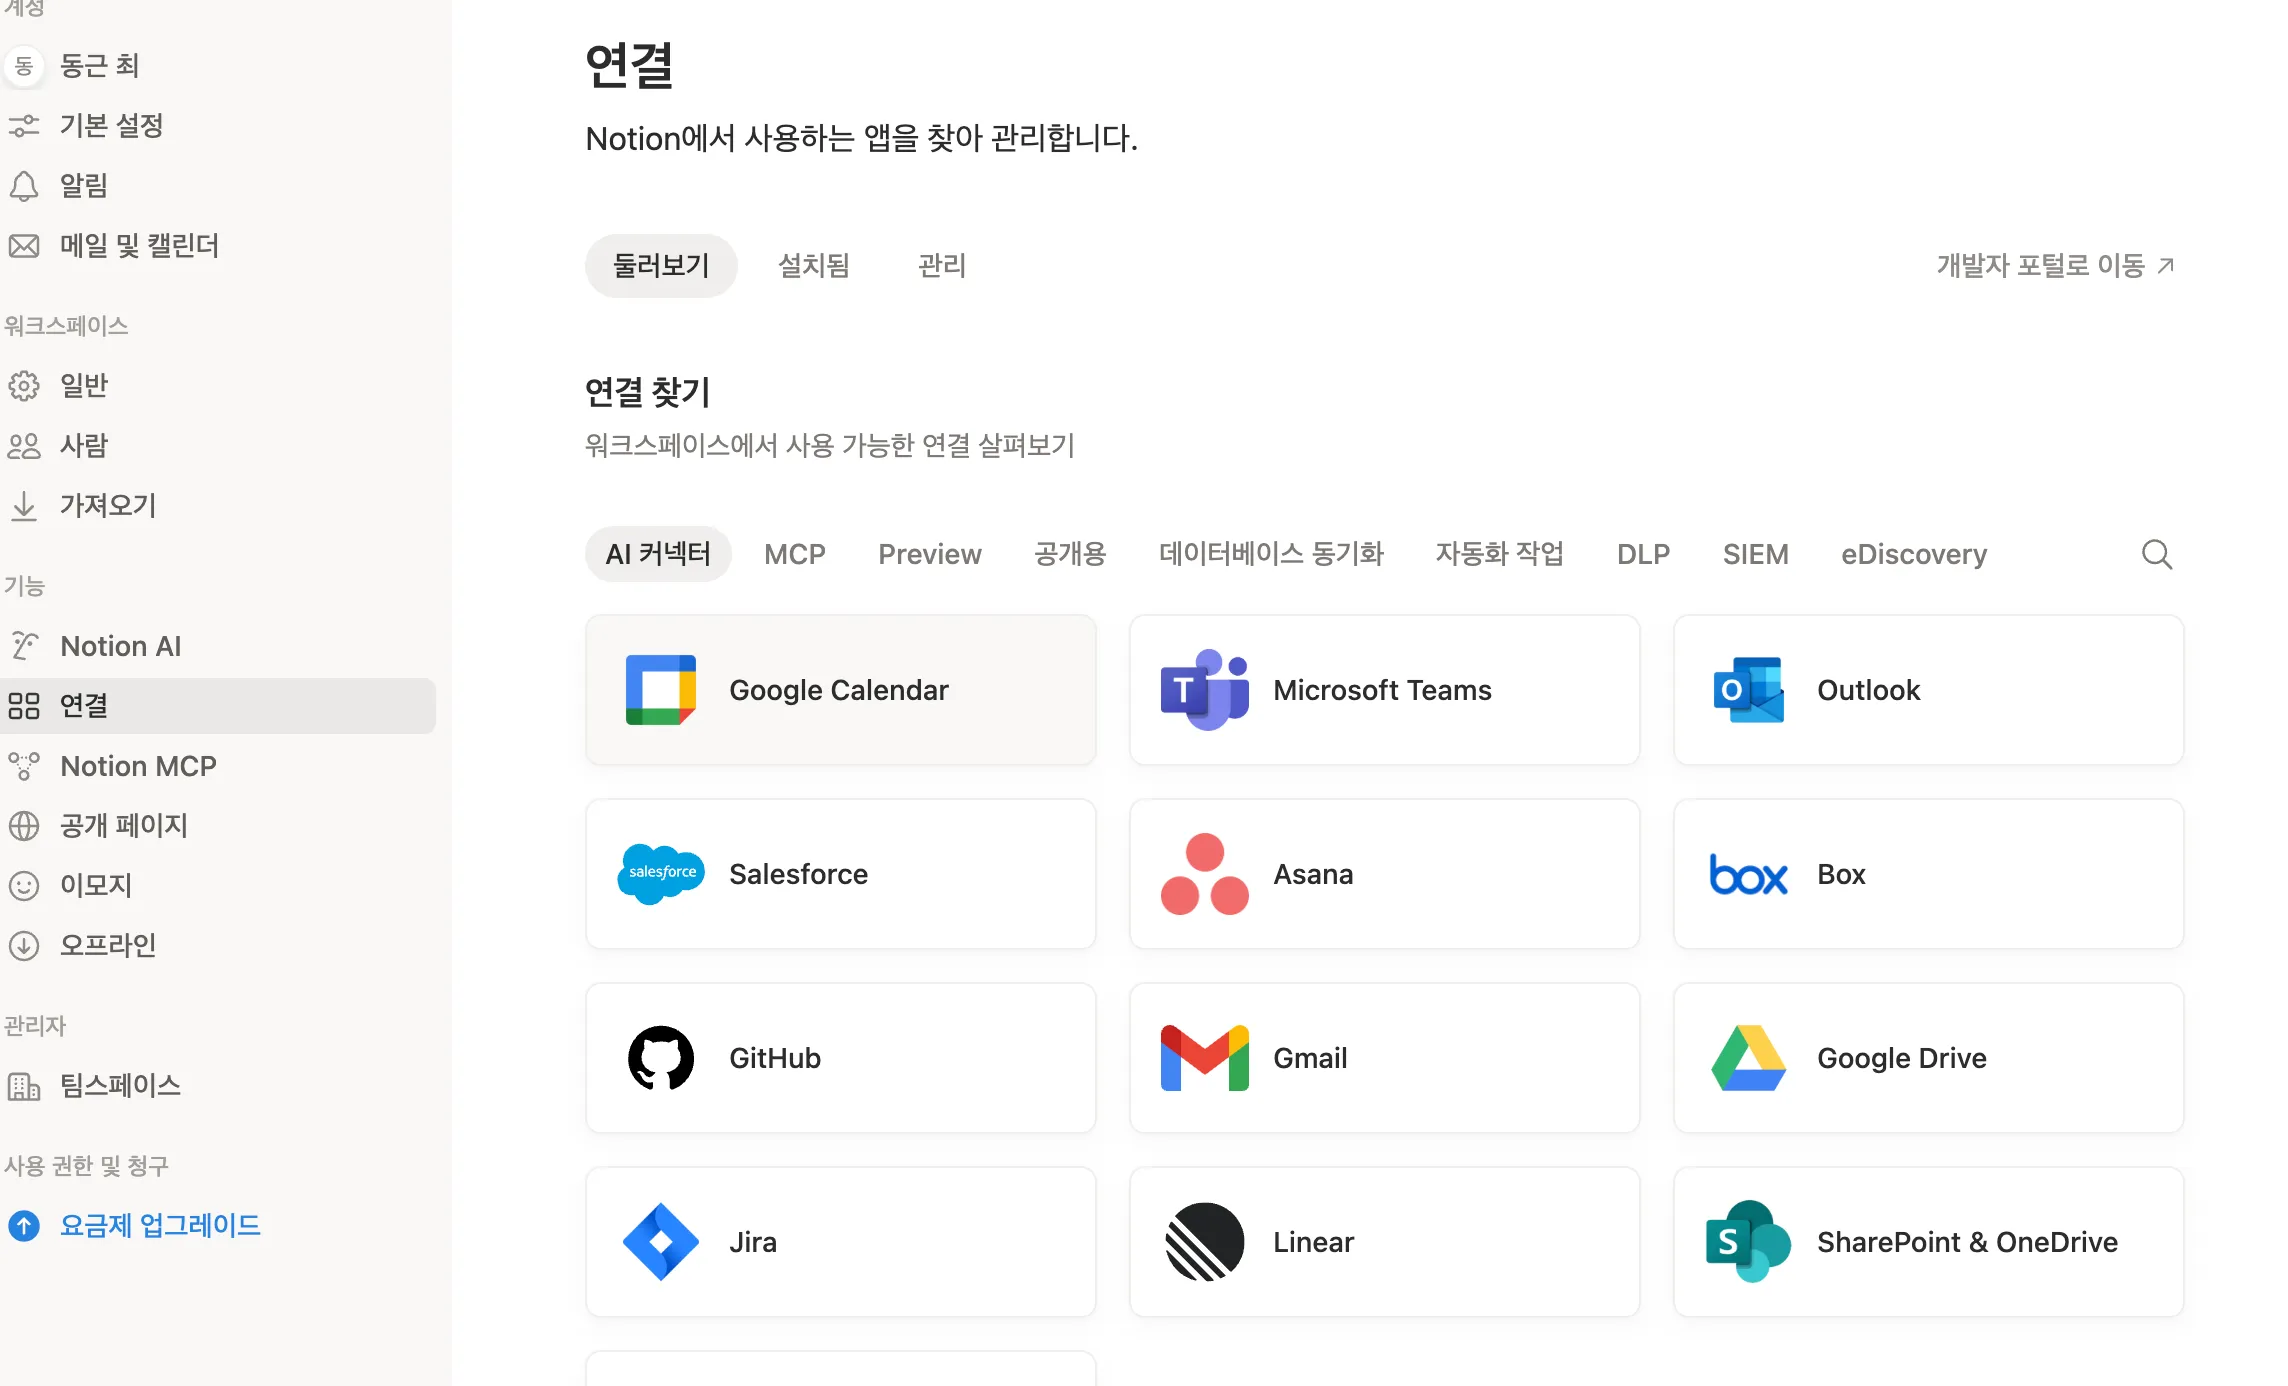Click the Gmail envelope icon
This screenshot has height=1386, width=2288.
click(1205, 1058)
